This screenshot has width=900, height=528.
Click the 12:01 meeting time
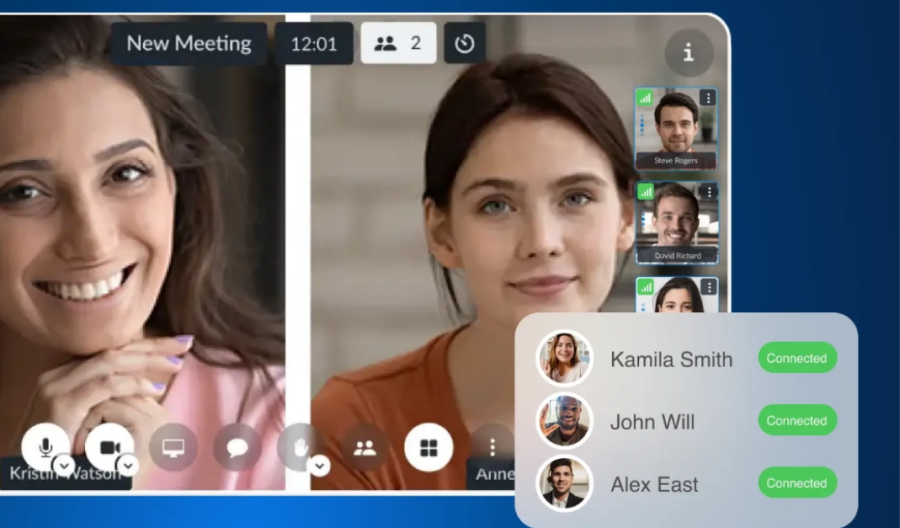(x=314, y=44)
